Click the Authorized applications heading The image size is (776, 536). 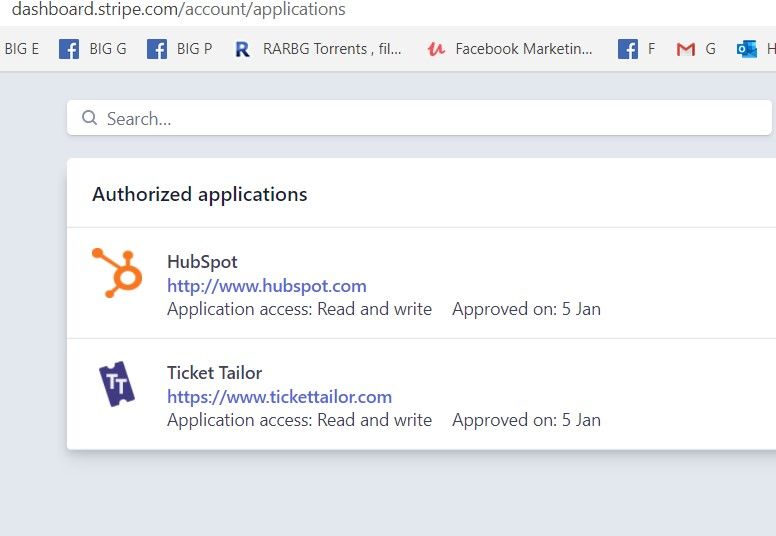(x=200, y=194)
